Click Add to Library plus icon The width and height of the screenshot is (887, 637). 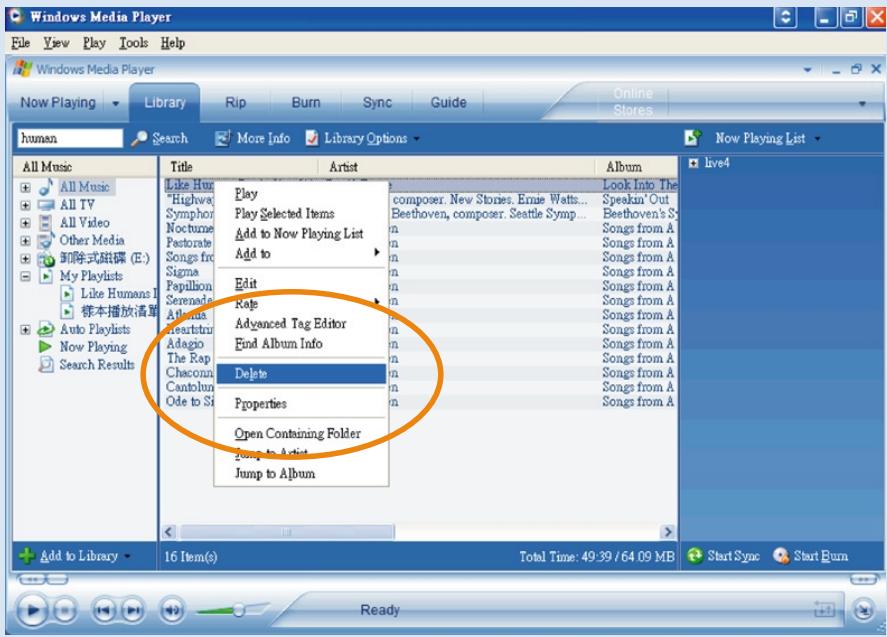pyautogui.click(x=27, y=556)
